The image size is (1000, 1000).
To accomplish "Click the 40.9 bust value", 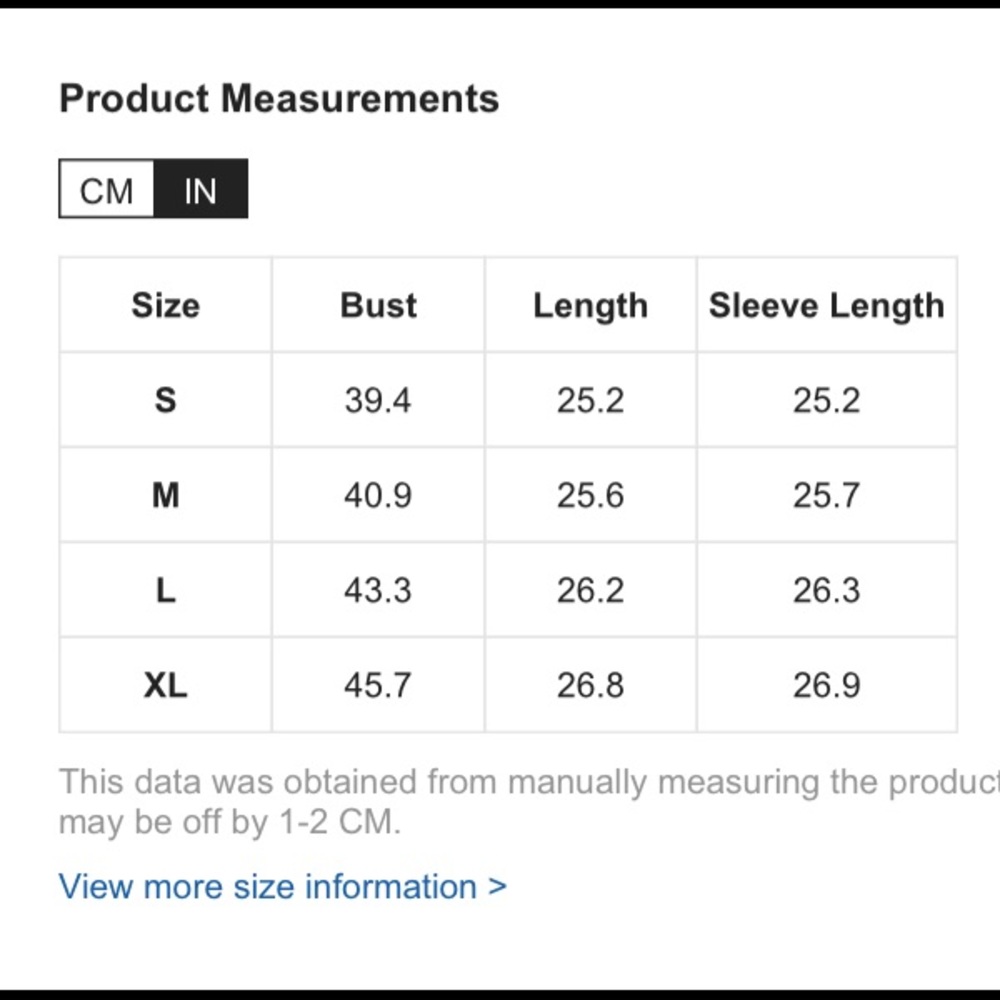I will (x=378, y=496).
